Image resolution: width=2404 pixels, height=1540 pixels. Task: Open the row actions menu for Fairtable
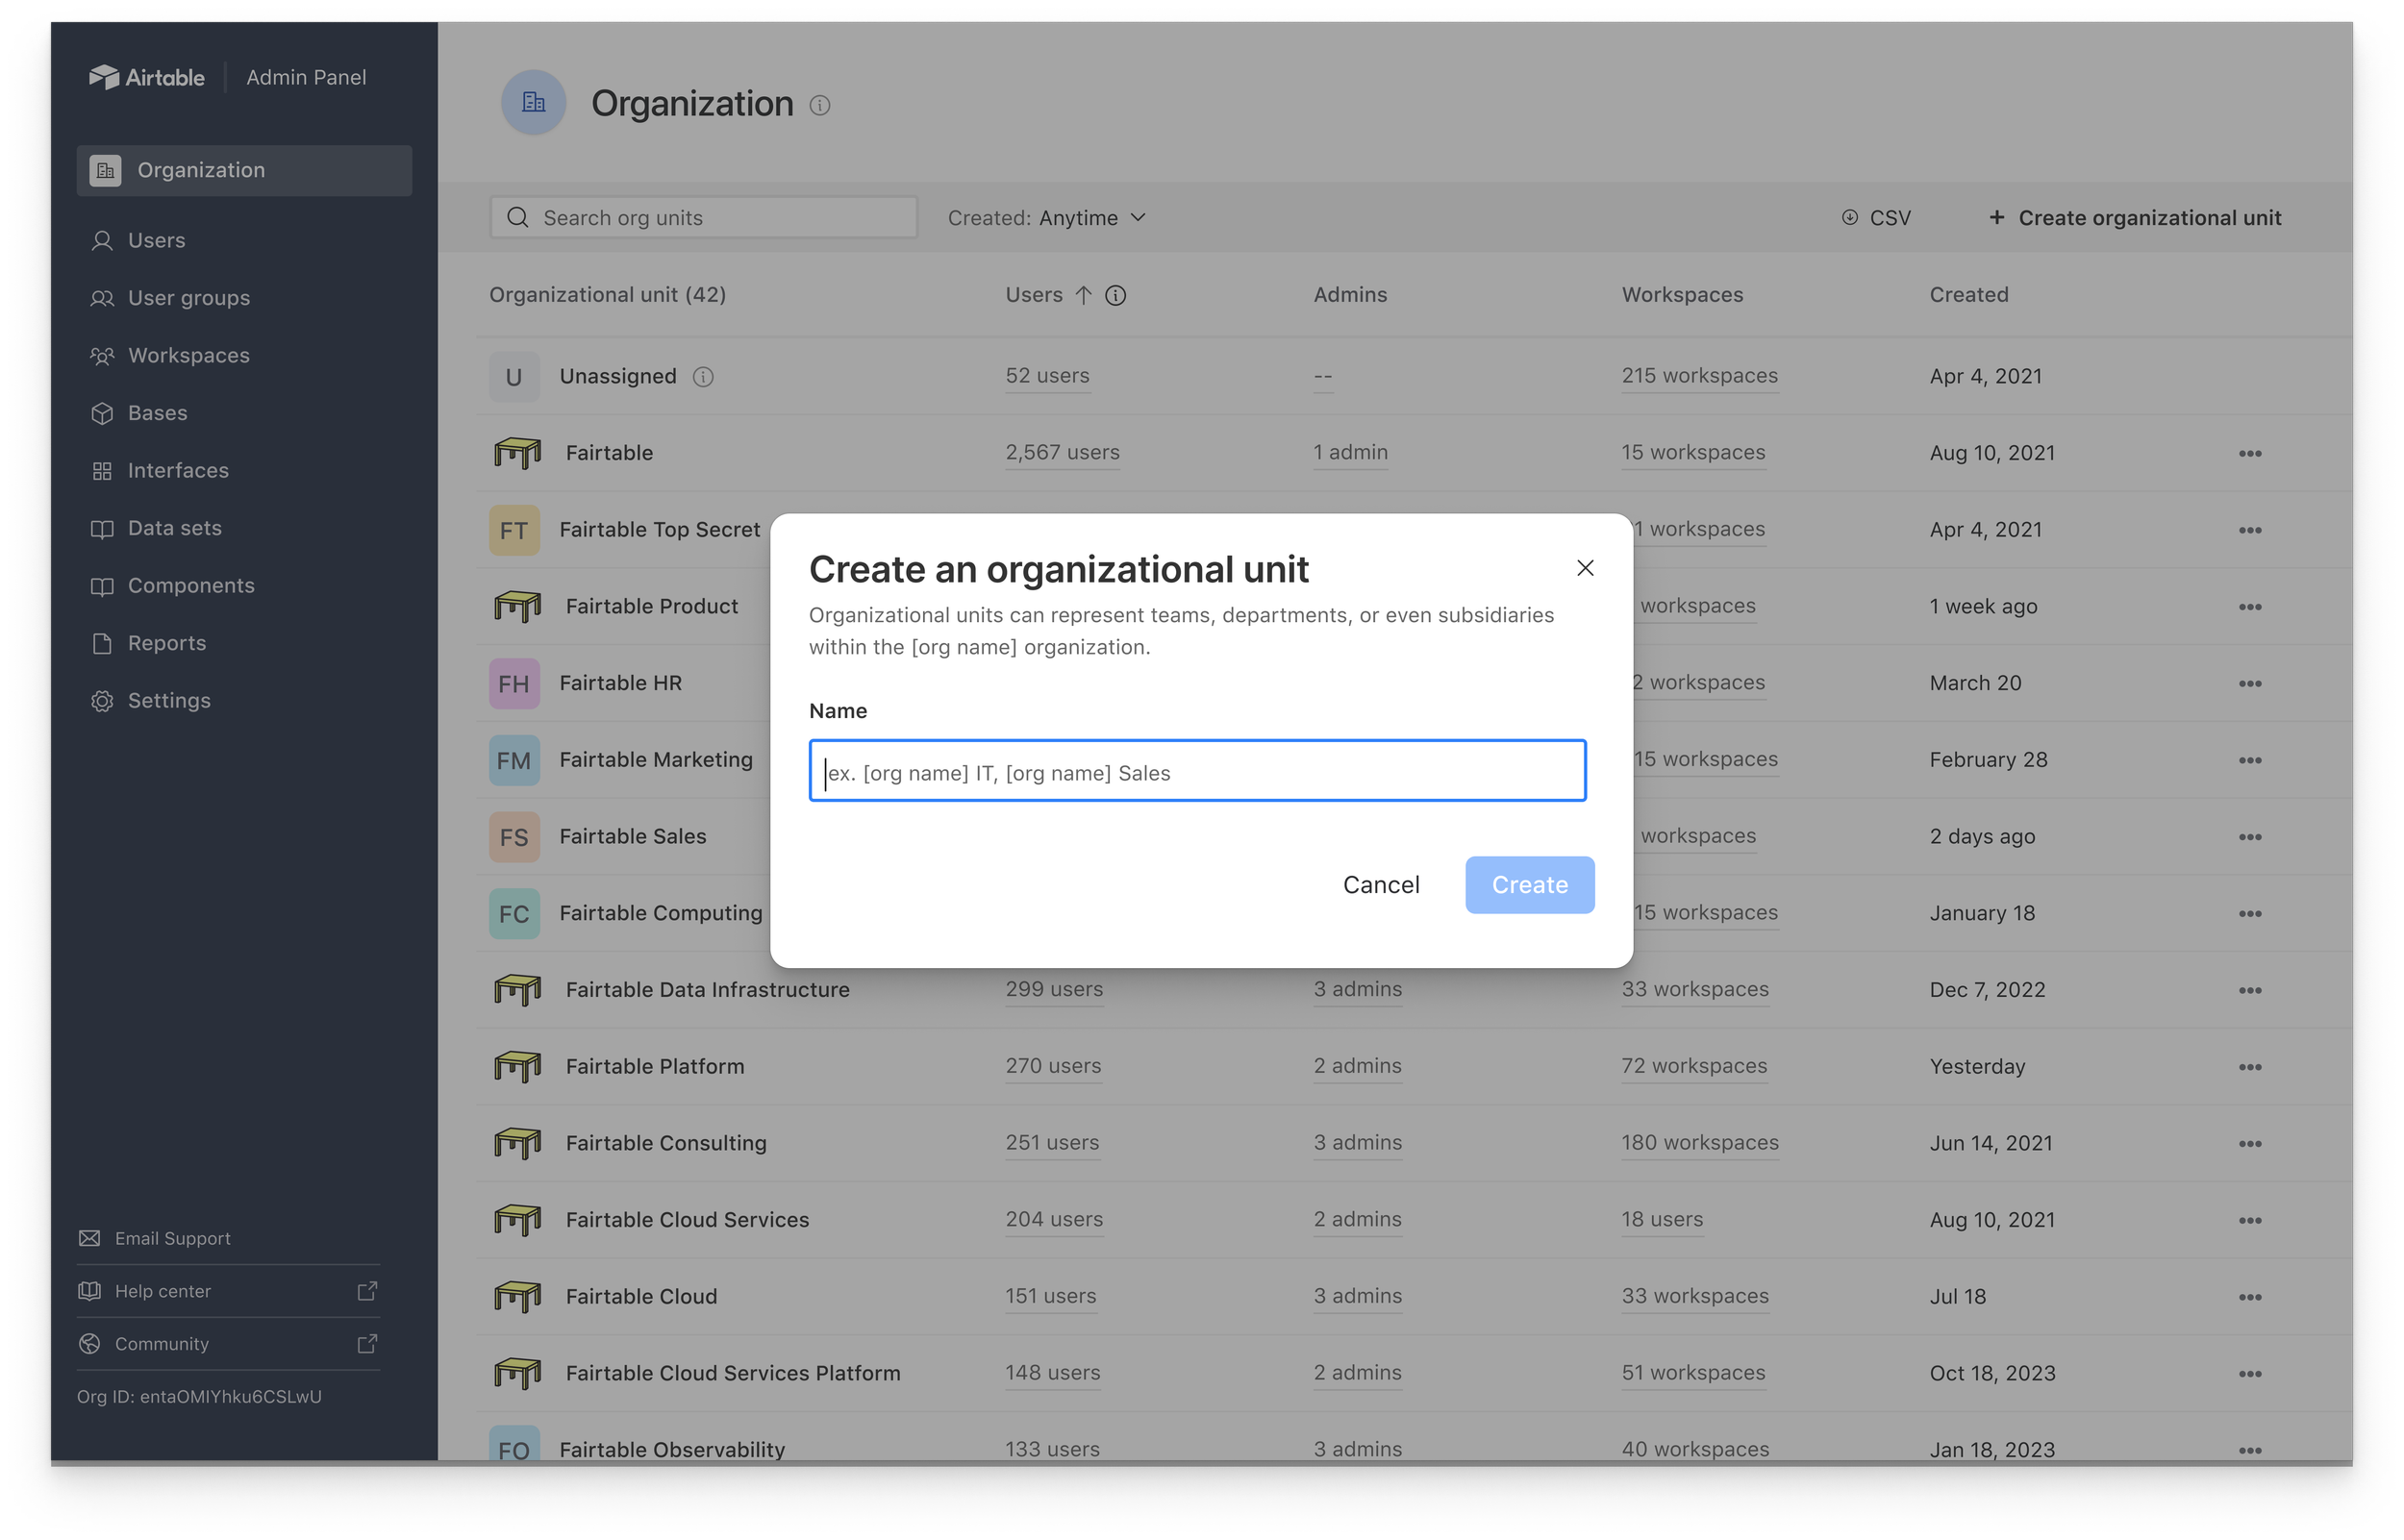[2248, 453]
